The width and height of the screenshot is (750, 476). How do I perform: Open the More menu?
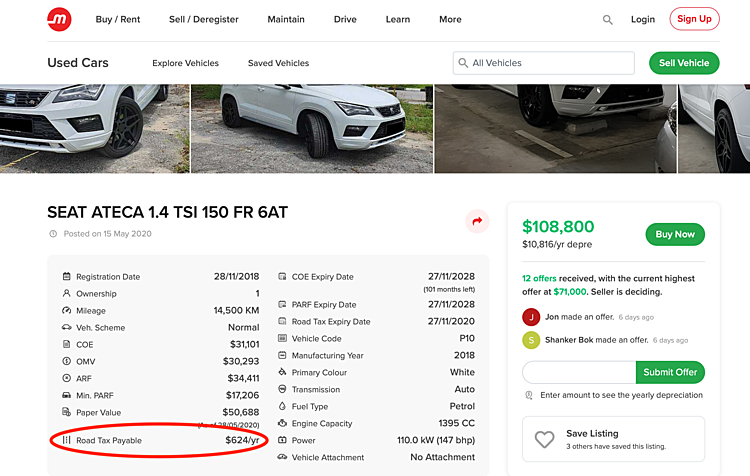451,20
